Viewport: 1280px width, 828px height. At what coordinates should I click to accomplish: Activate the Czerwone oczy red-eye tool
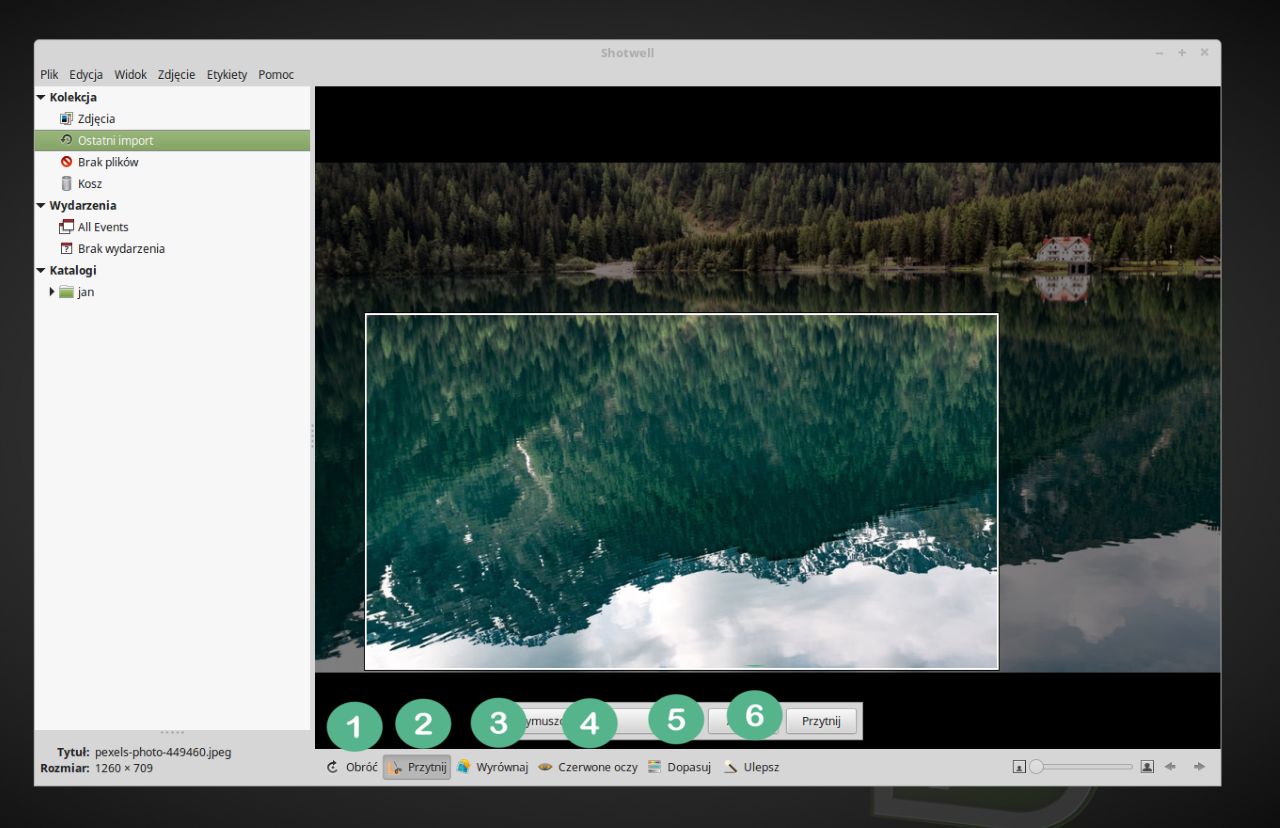(588, 767)
